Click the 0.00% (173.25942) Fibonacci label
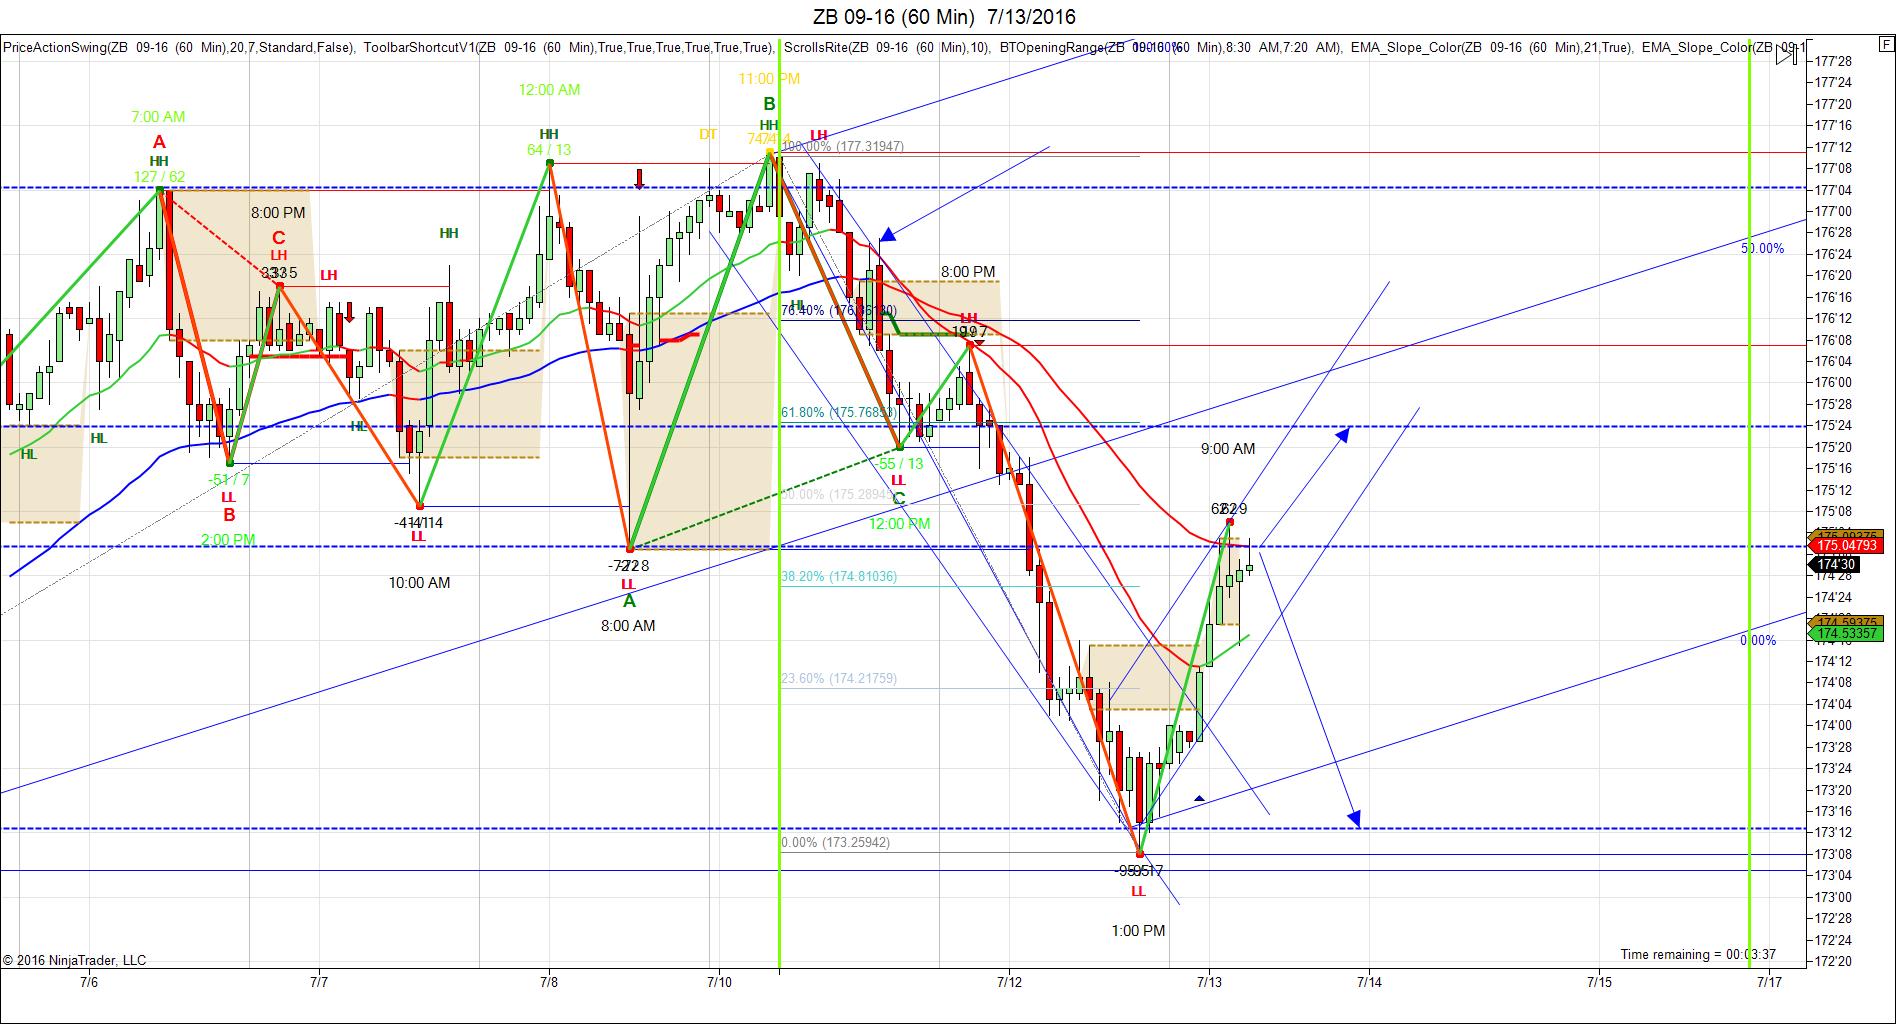This screenshot has width=1896, height=1024. click(835, 842)
